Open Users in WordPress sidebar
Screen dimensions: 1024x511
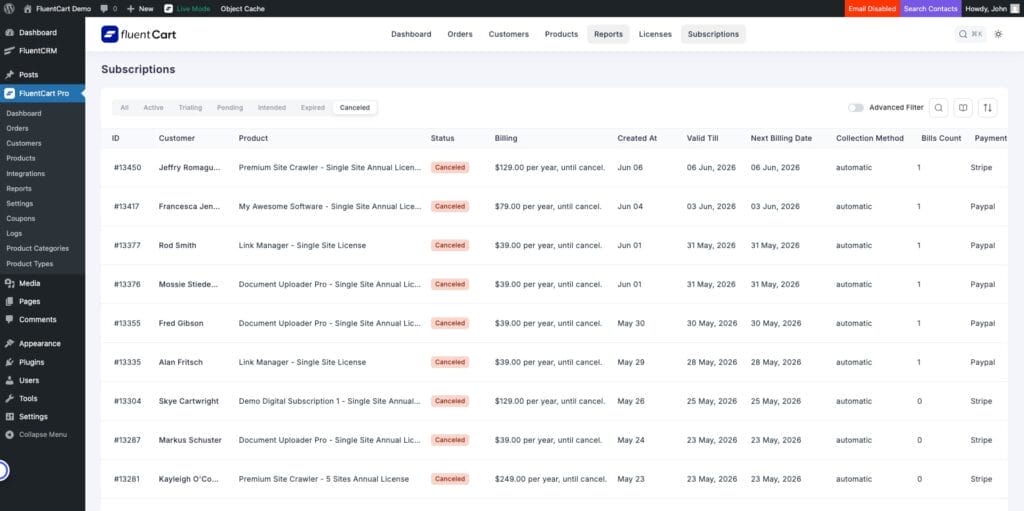pos(42,380)
